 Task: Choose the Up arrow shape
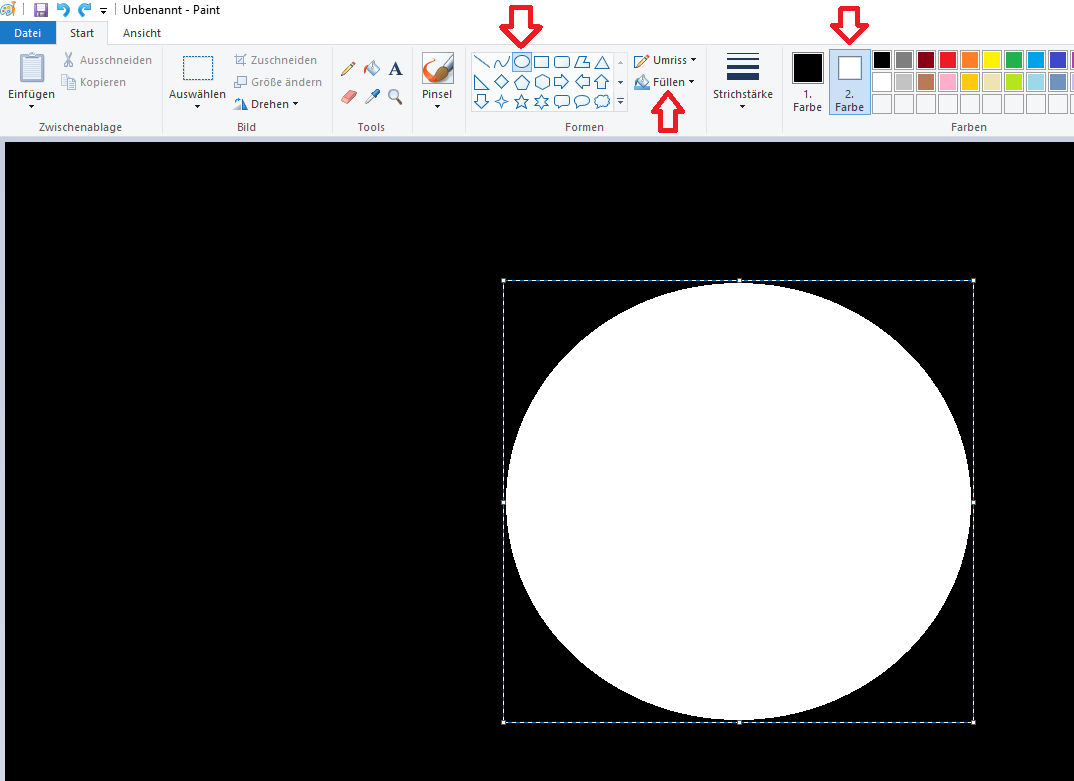point(602,82)
